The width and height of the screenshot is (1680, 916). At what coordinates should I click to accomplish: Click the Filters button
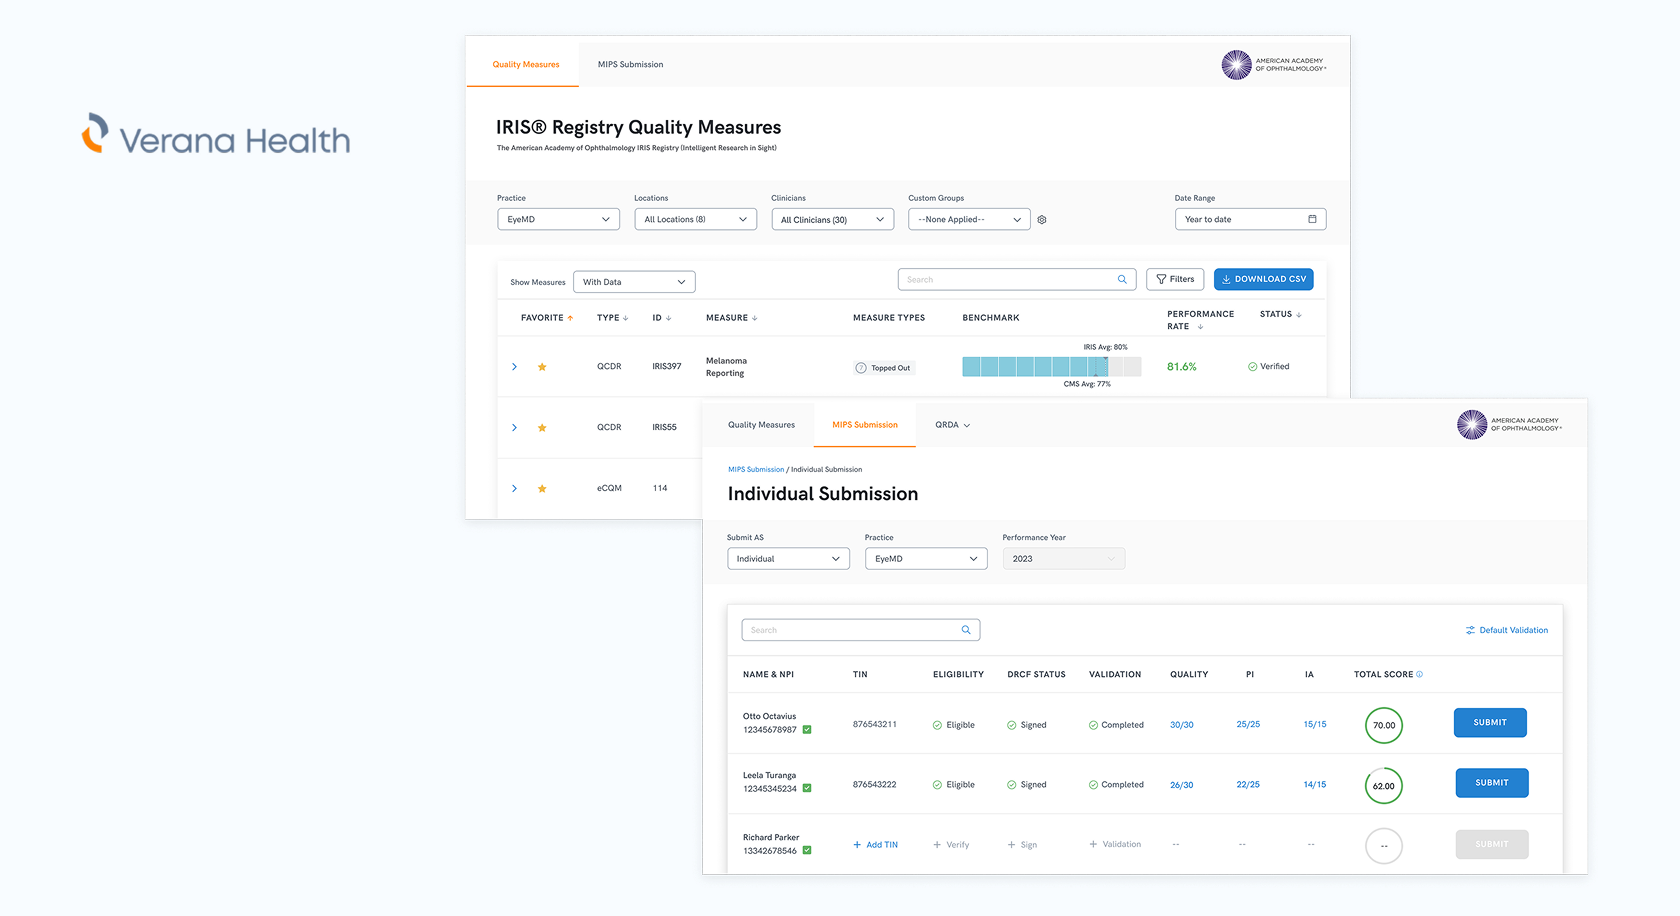coord(1175,279)
